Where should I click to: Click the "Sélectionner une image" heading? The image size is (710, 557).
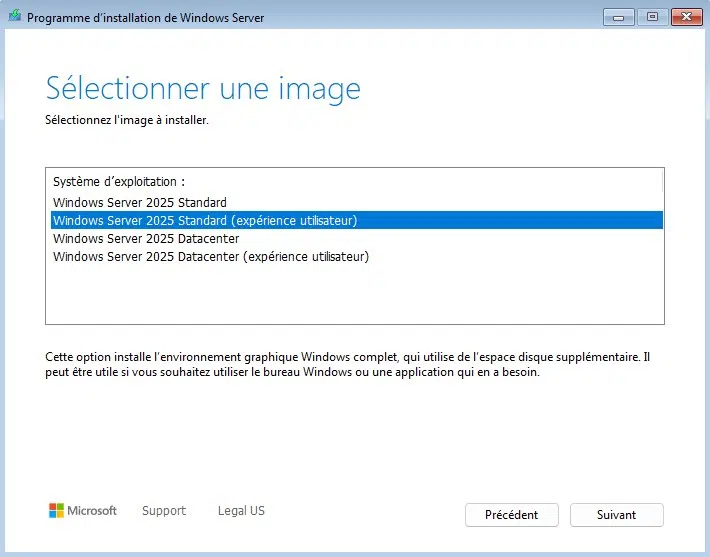(203, 88)
